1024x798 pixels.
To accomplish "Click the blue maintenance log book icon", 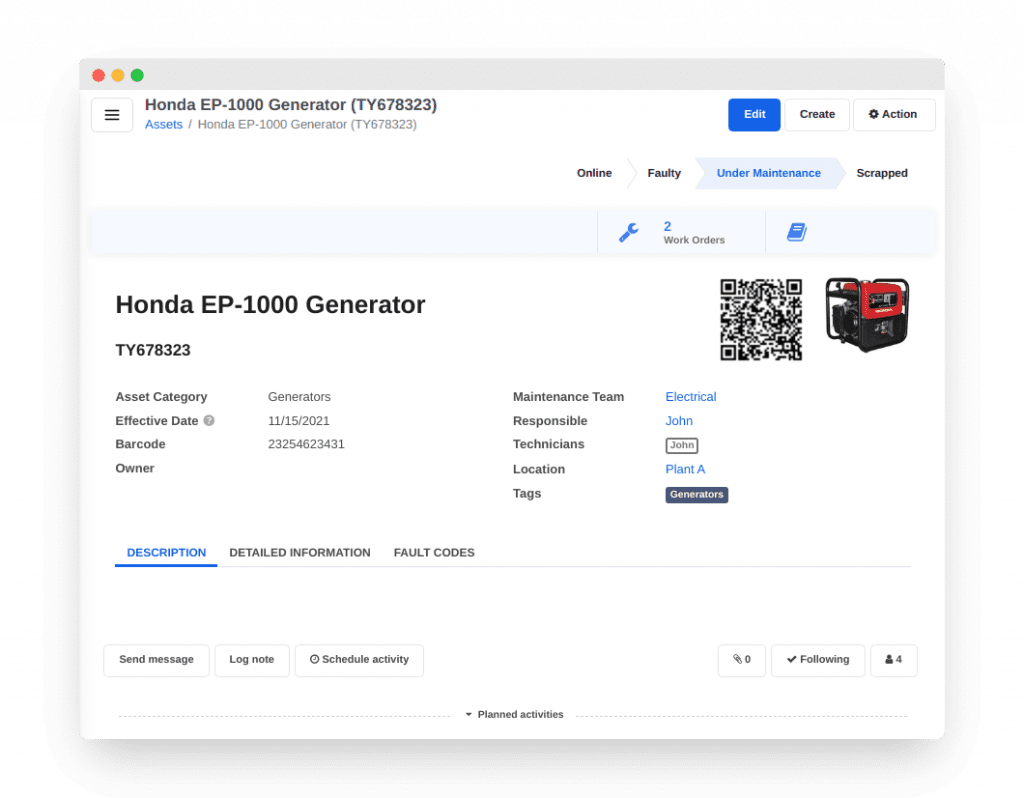I will [x=796, y=231].
